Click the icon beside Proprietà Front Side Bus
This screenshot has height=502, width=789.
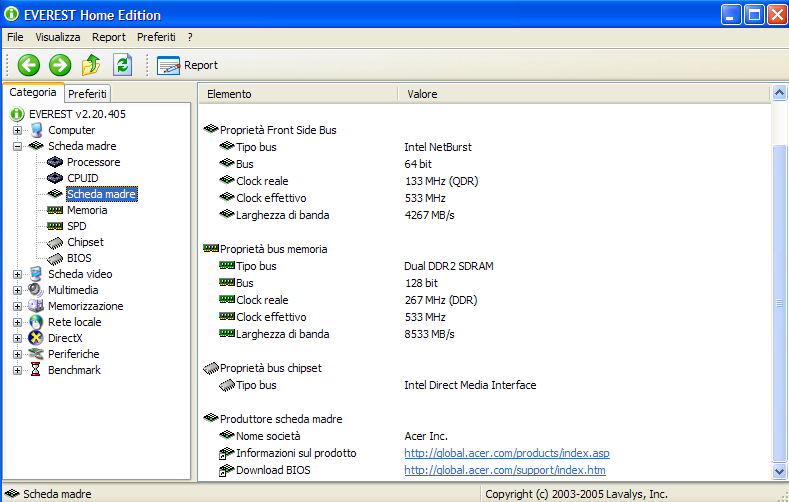tap(211, 130)
